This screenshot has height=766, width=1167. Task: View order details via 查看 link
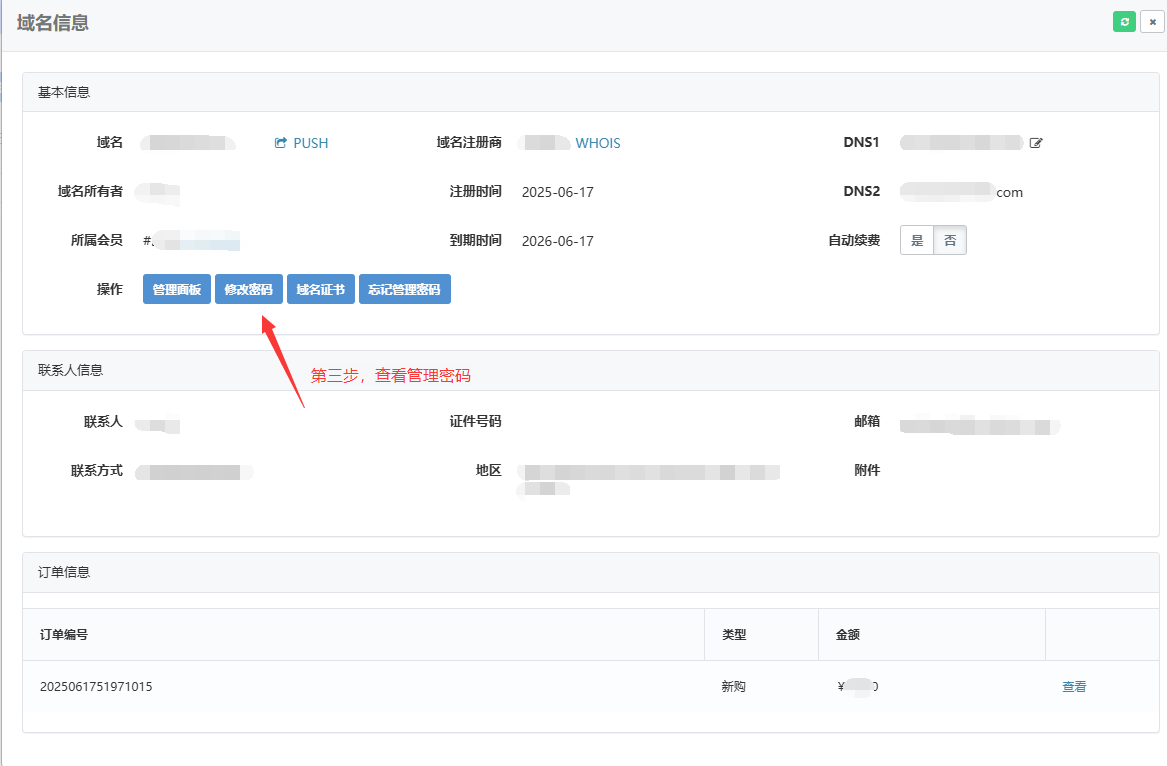1074,687
